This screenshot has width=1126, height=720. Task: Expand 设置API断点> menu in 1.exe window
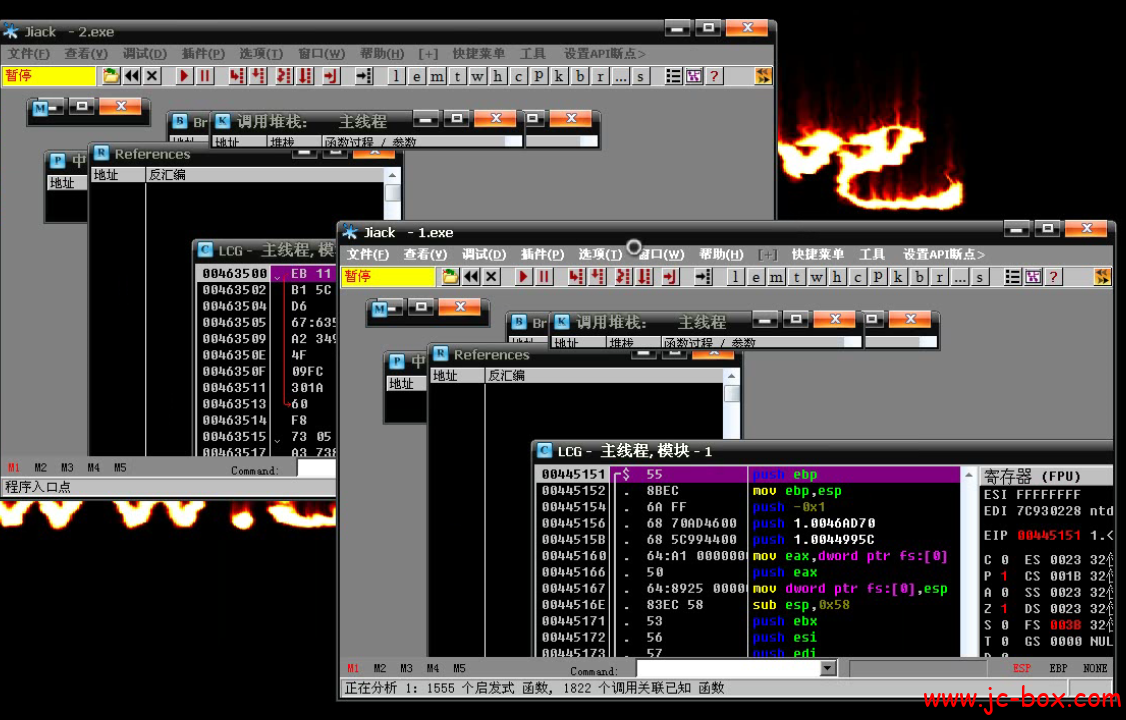click(x=943, y=255)
